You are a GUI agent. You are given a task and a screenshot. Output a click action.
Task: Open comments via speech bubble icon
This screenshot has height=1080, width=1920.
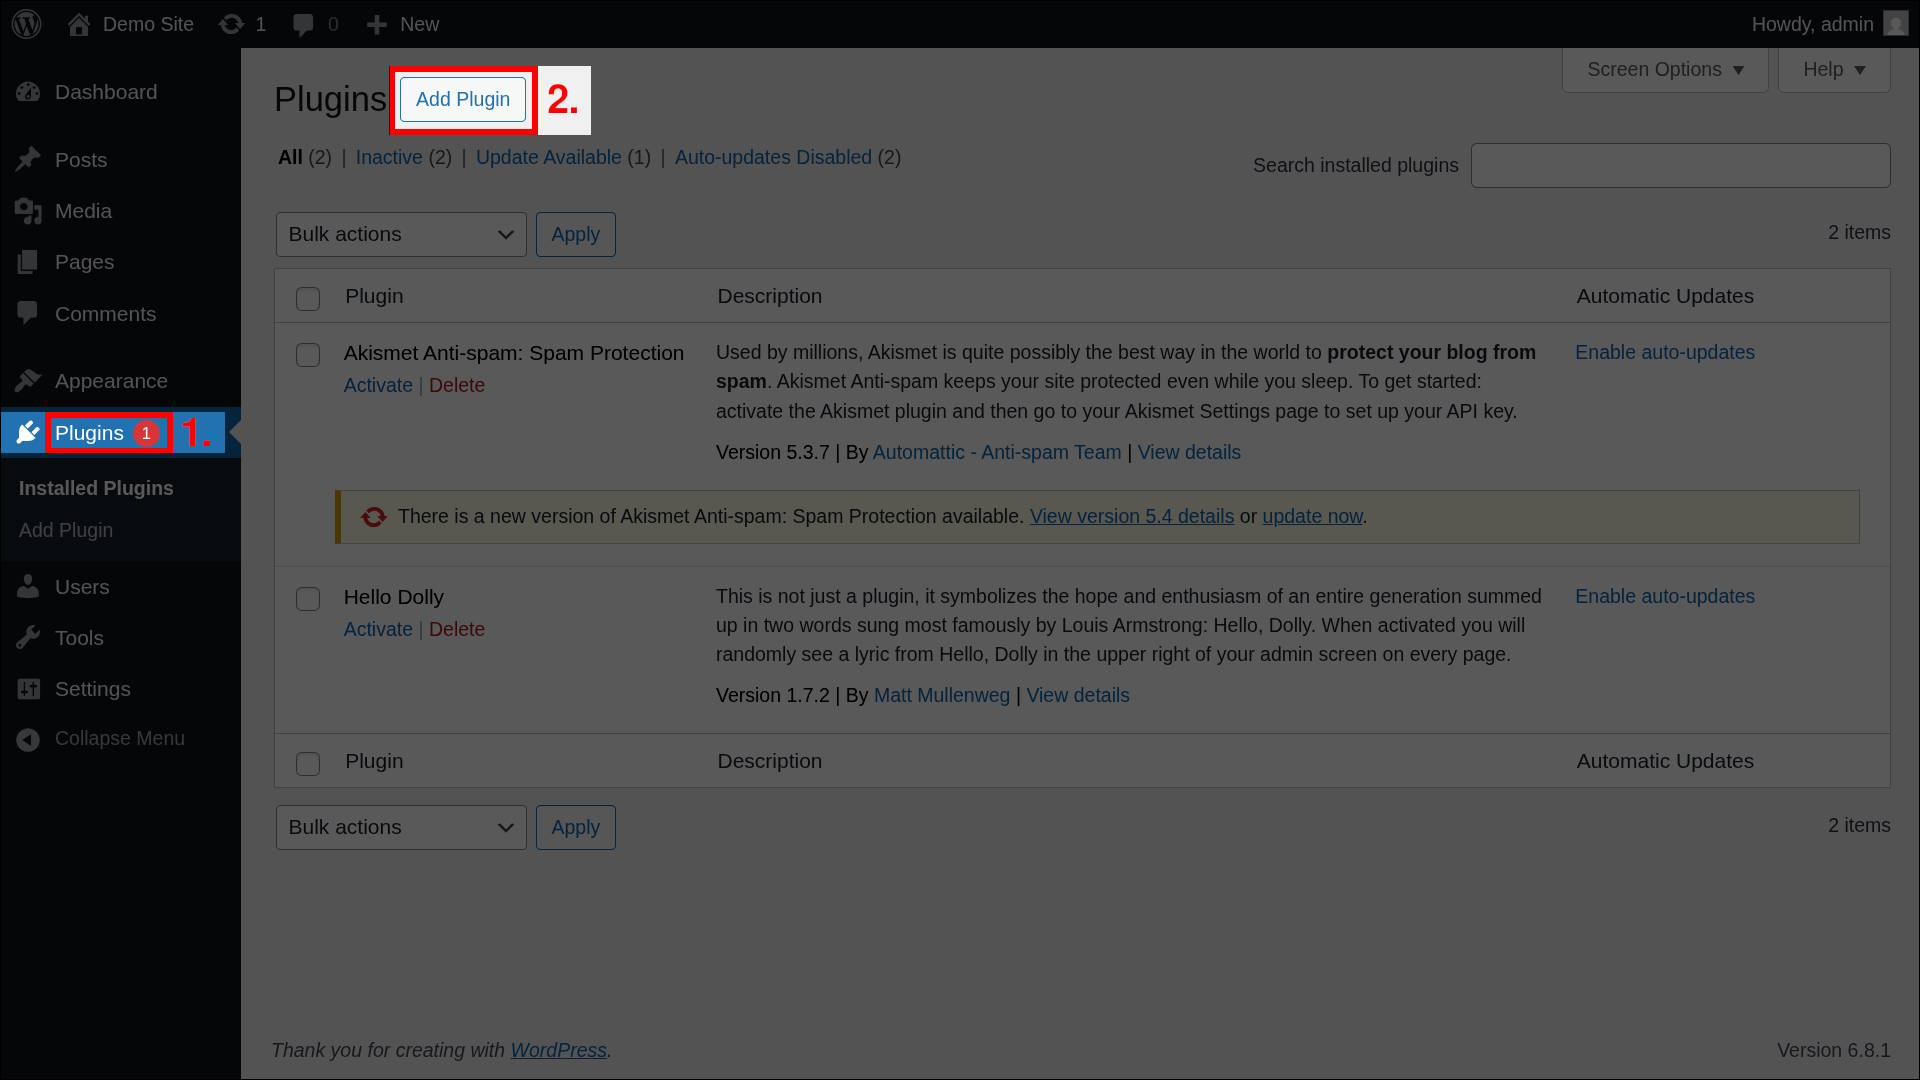click(x=306, y=24)
